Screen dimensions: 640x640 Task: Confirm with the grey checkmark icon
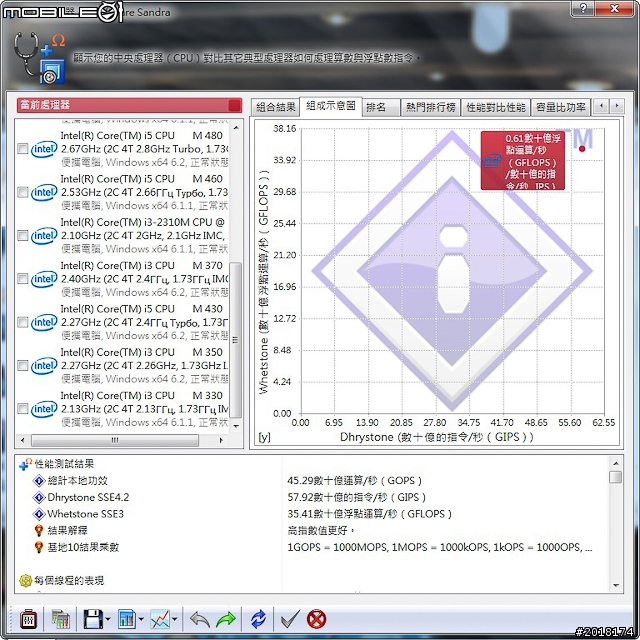click(290, 619)
